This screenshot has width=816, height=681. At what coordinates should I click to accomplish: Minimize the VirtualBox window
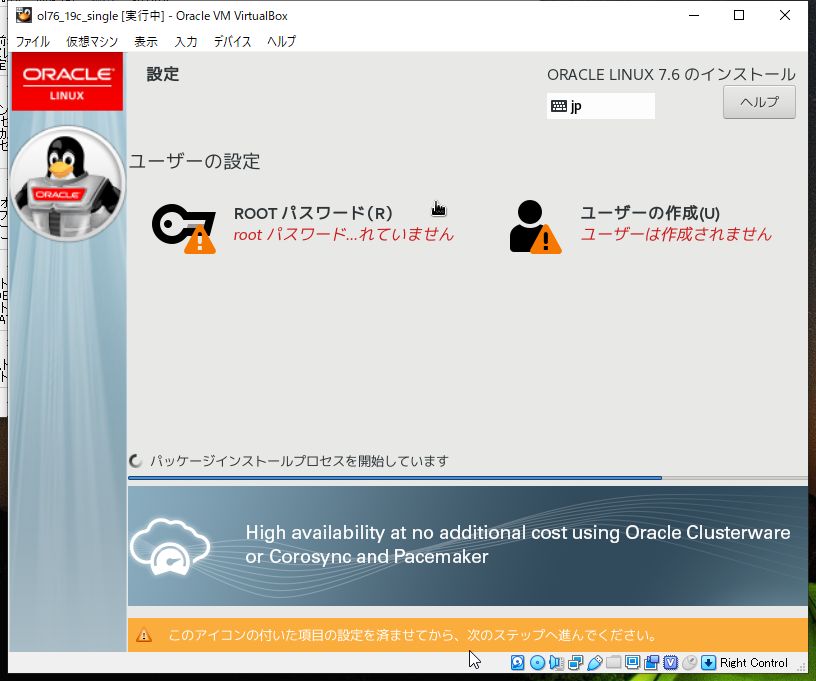(x=694, y=16)
